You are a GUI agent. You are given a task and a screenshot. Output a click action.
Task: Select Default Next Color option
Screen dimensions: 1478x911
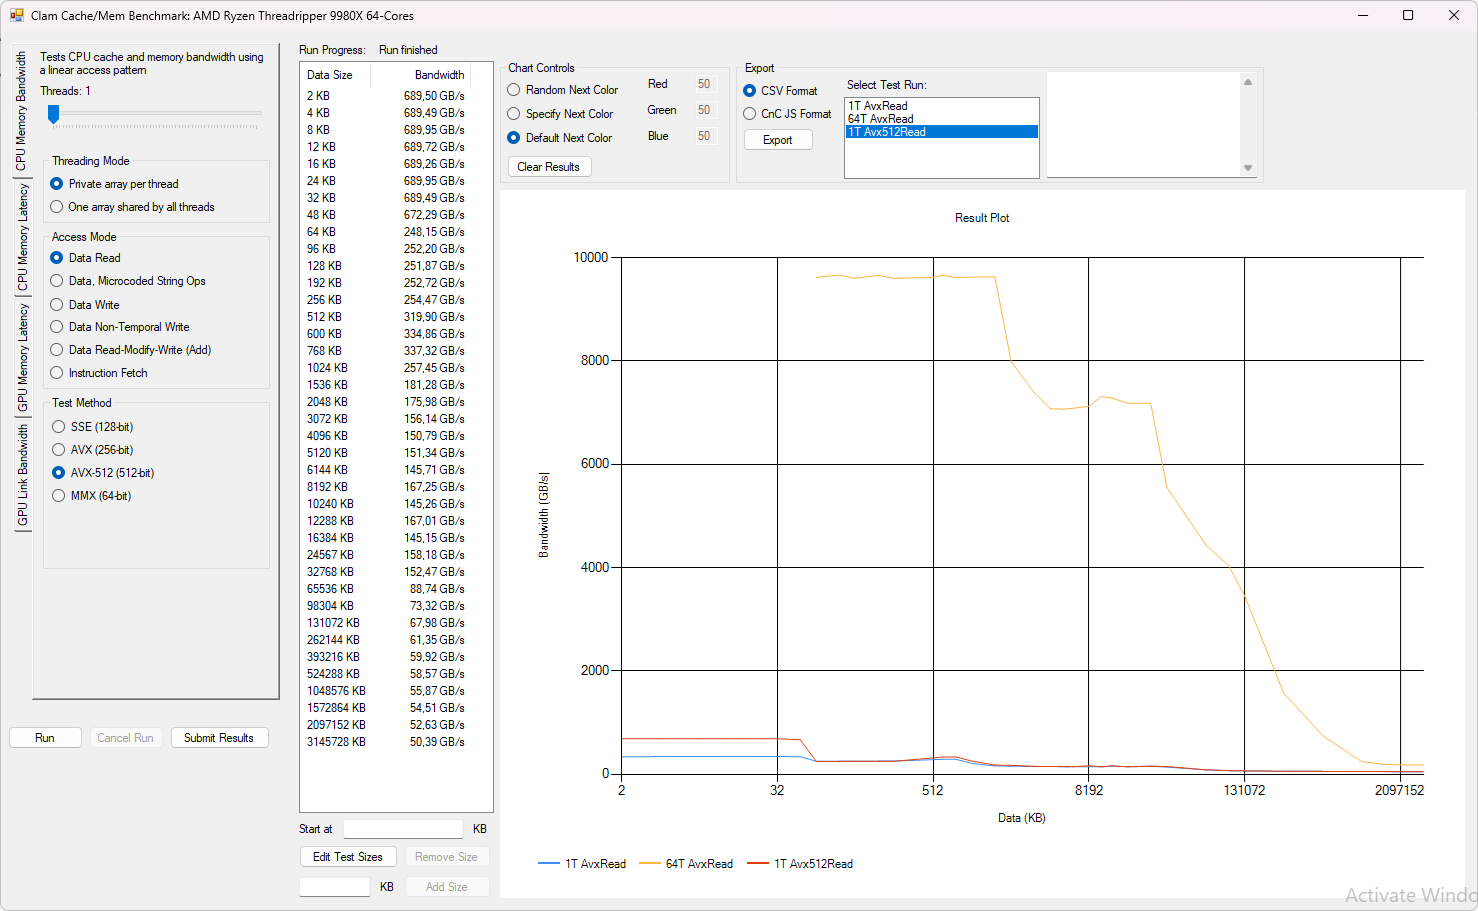point(560,138)
